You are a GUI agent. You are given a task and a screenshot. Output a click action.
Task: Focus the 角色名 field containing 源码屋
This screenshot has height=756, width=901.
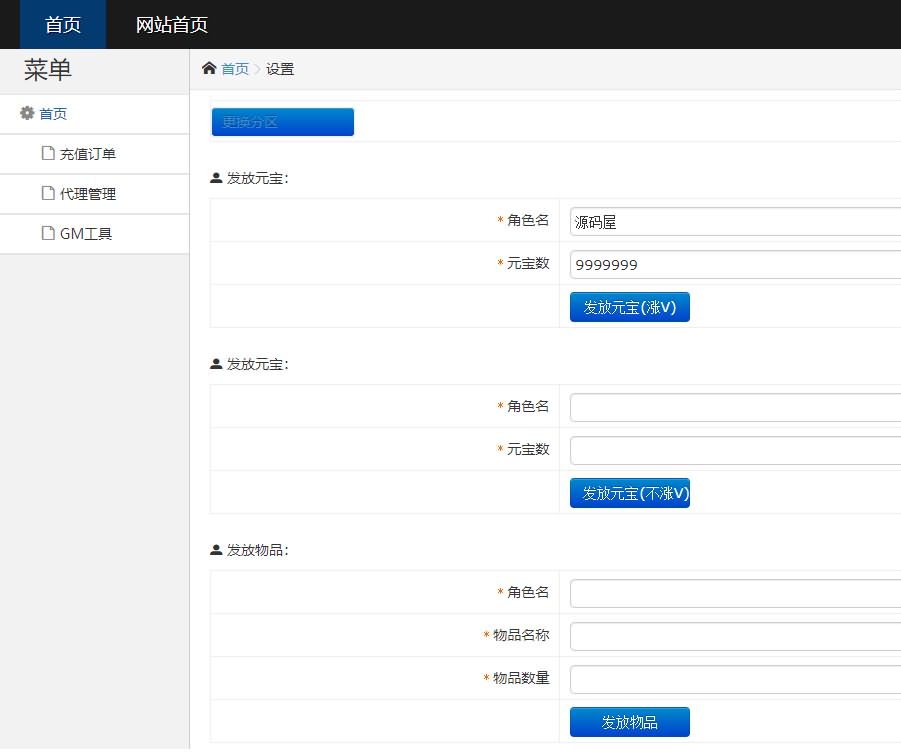[735, 222]
